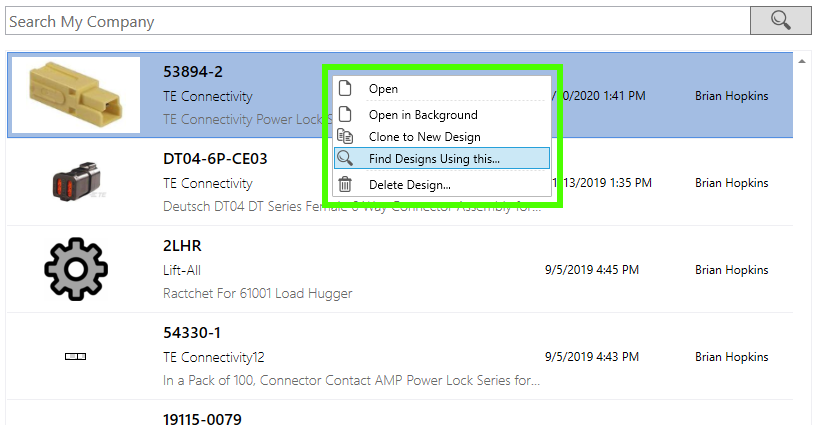Image resolution: width=816 pixels, height=425 pixels.
Task: Click the TE Connectivity12 manufacturer text
Action: point(213,357)
